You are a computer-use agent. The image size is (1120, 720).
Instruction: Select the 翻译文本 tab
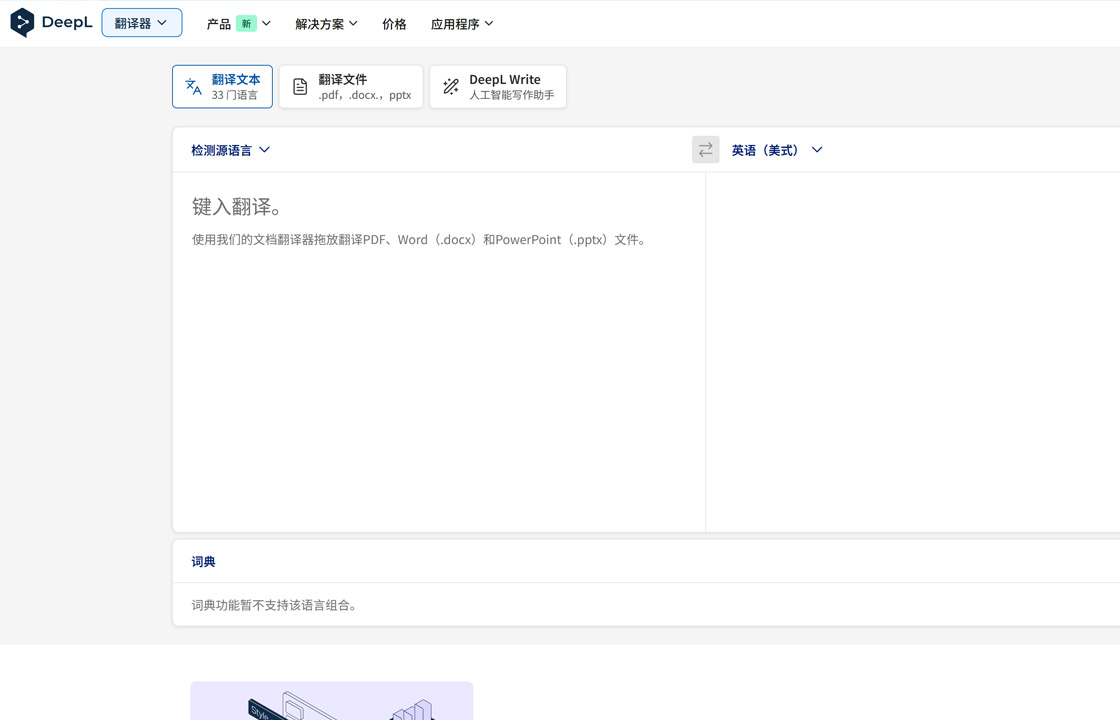pos(222,86)
